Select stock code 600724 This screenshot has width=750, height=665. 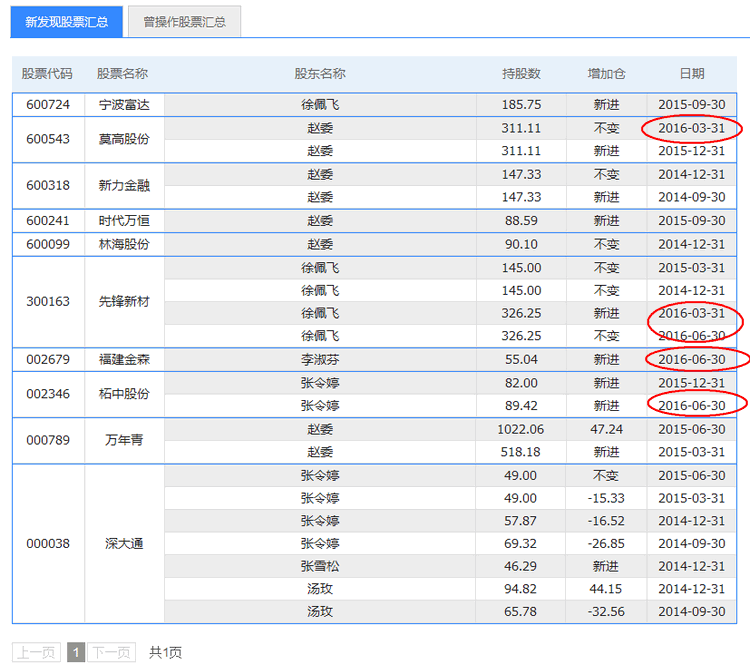coord(48,105)
